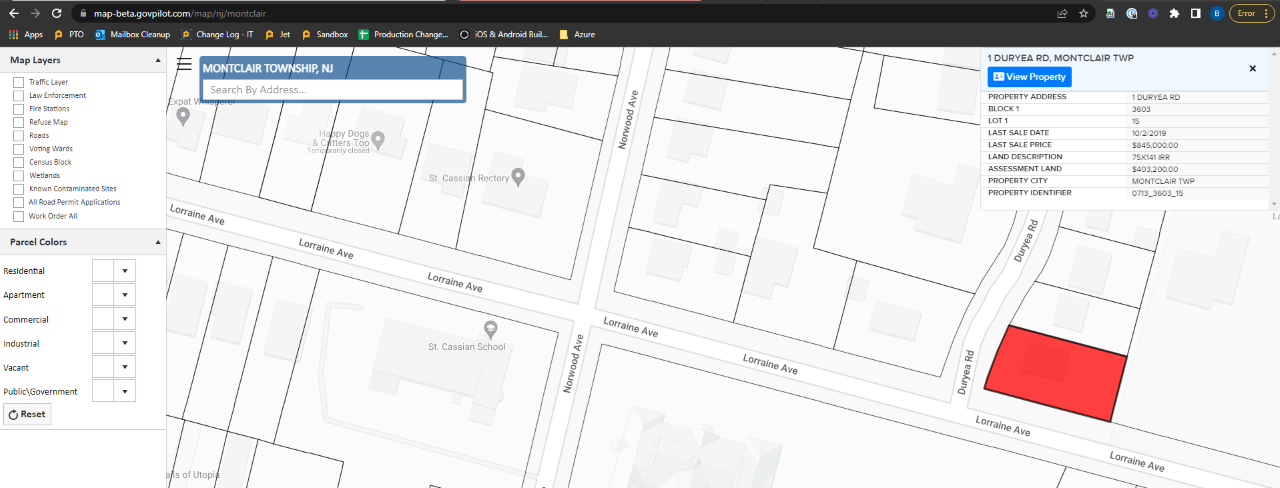Expand the Commercial color dropdown arrow
Screen dimensions: 1280x488
(x=125, y=319)
